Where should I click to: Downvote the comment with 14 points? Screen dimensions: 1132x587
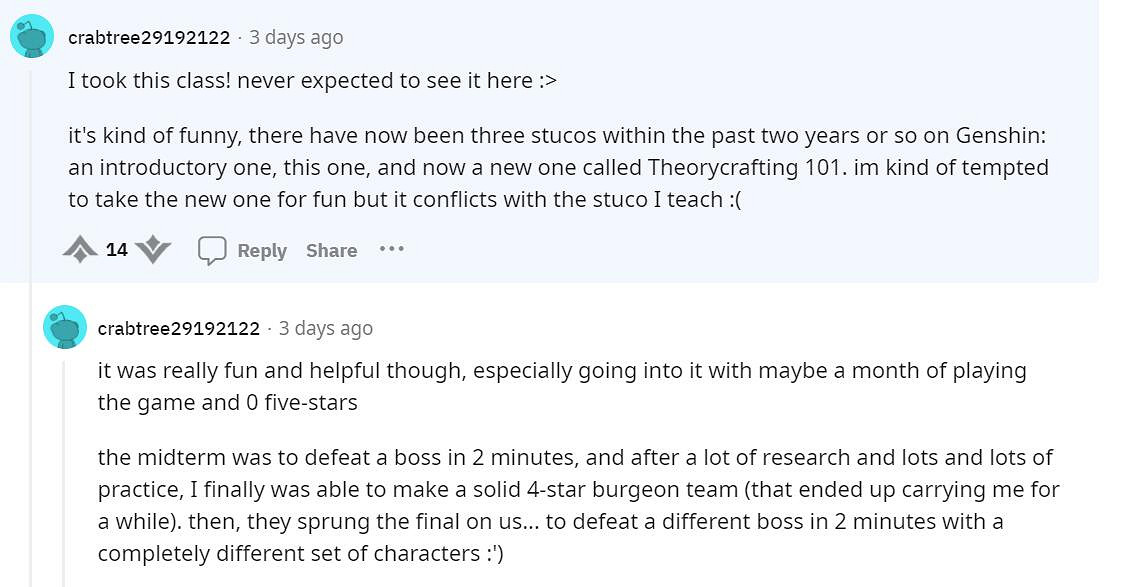coord(153,249)
